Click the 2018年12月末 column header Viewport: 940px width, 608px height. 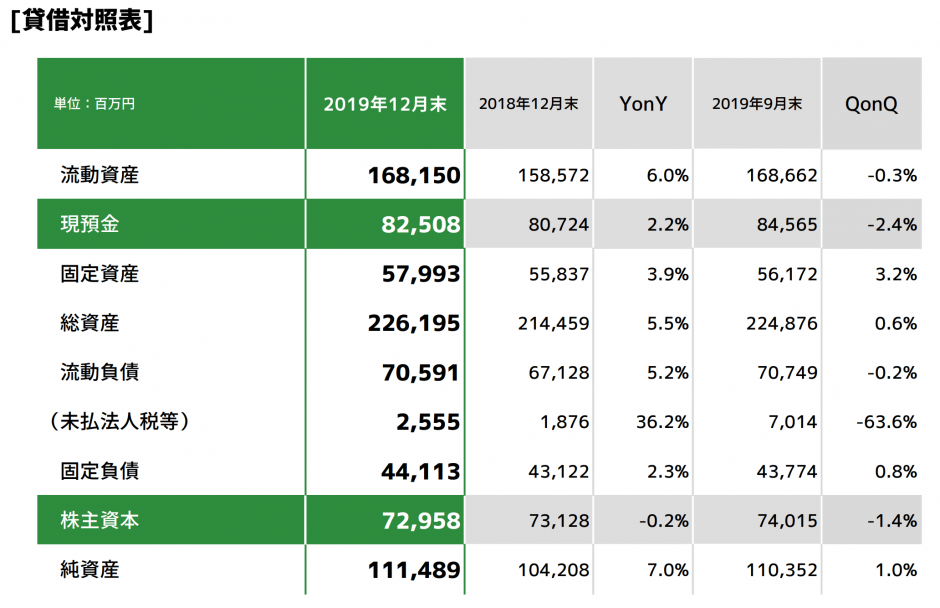tap(528, 104)
